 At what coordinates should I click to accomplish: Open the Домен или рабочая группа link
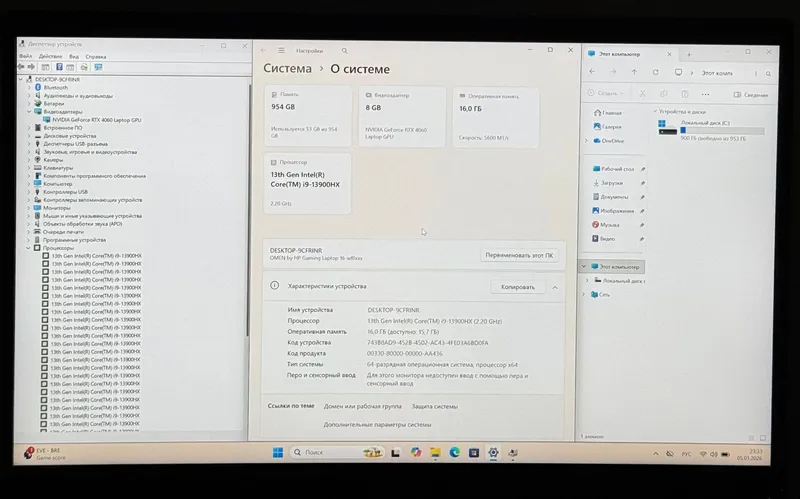[363, 406]
